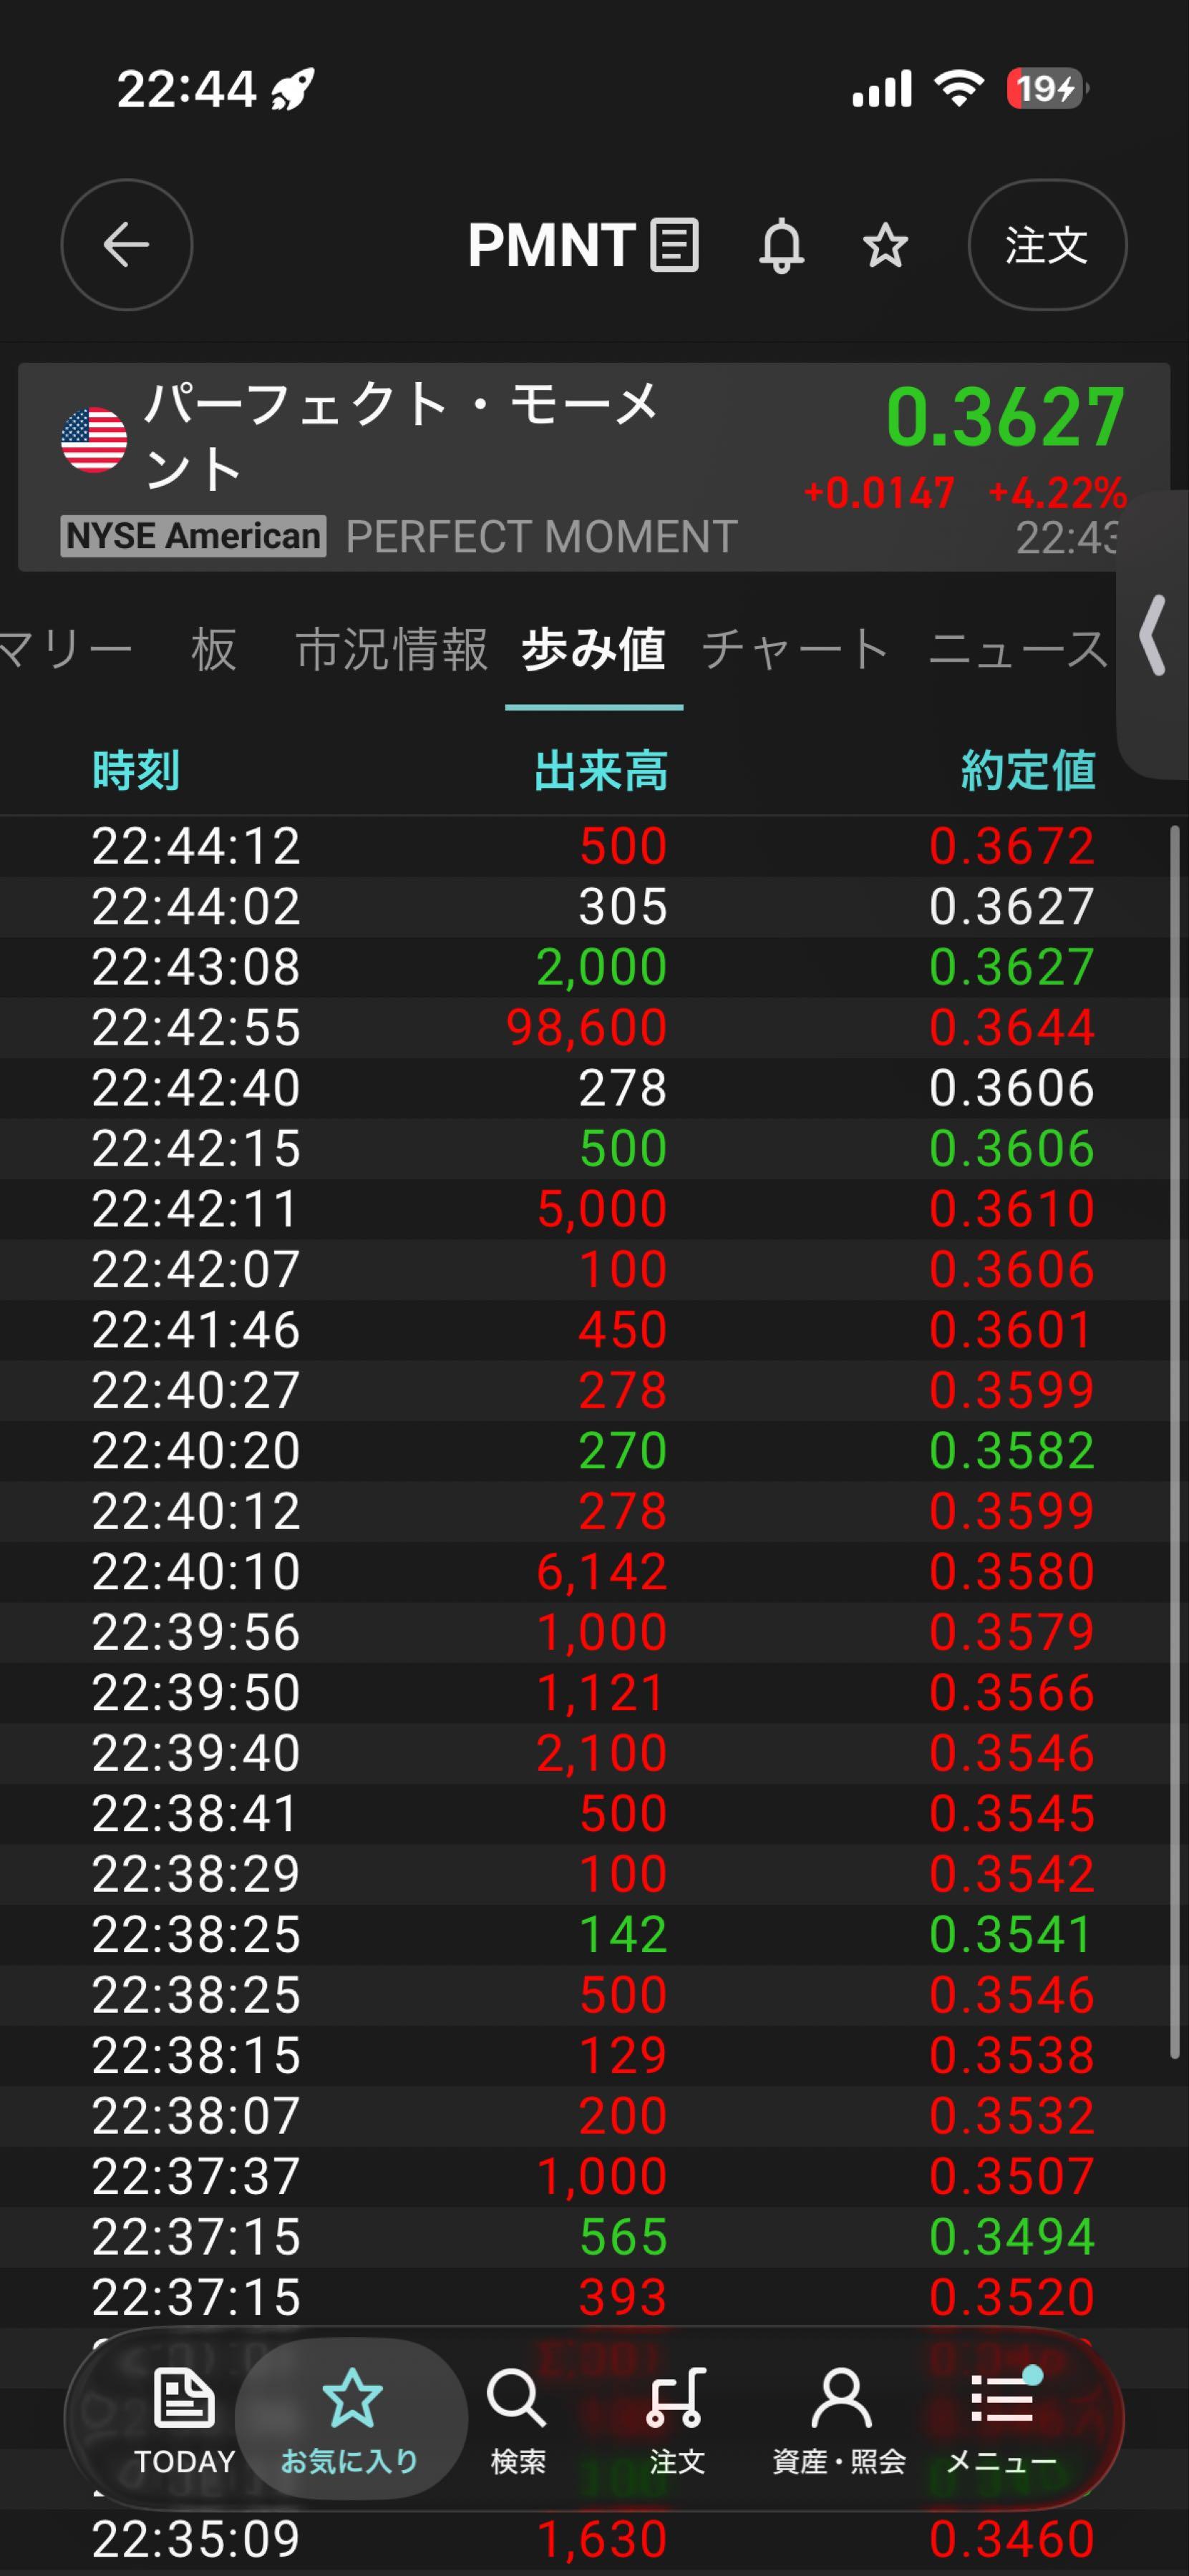1189x2576 pixels.
Task: Tap the back arrow button
Action: pyautogui.click(x=127, y=245)
